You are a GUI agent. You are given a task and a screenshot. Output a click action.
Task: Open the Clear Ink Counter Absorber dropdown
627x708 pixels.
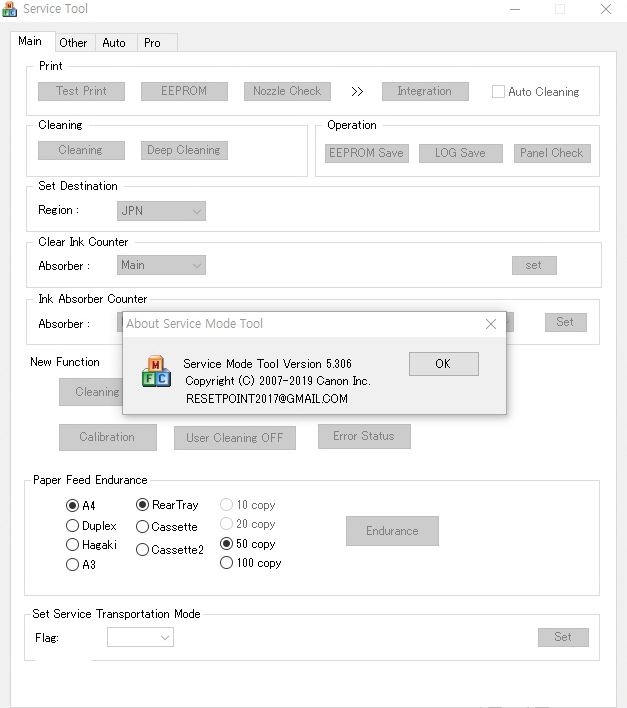162,265
